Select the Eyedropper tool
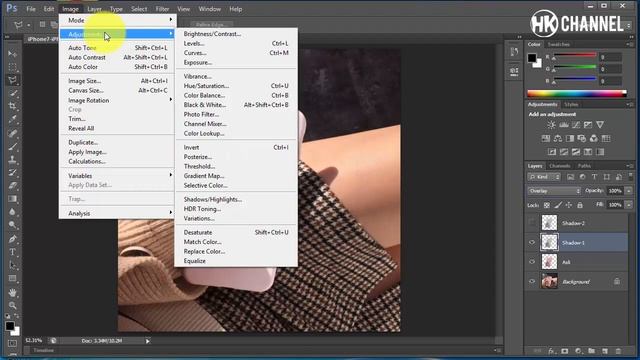 [13, 120]
